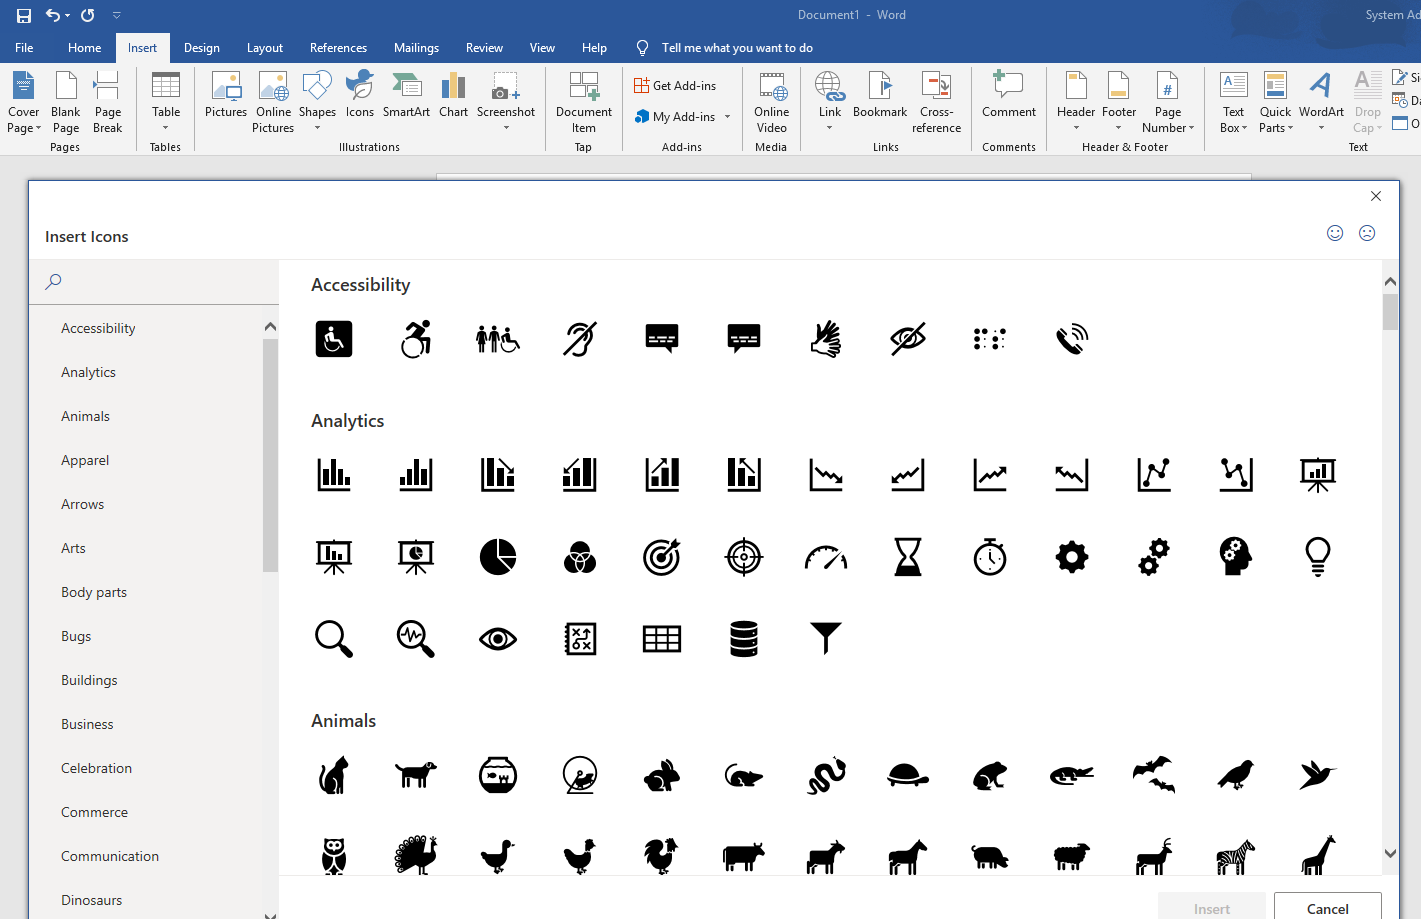
Task: Click the icon search field
Action: (154, 282)
